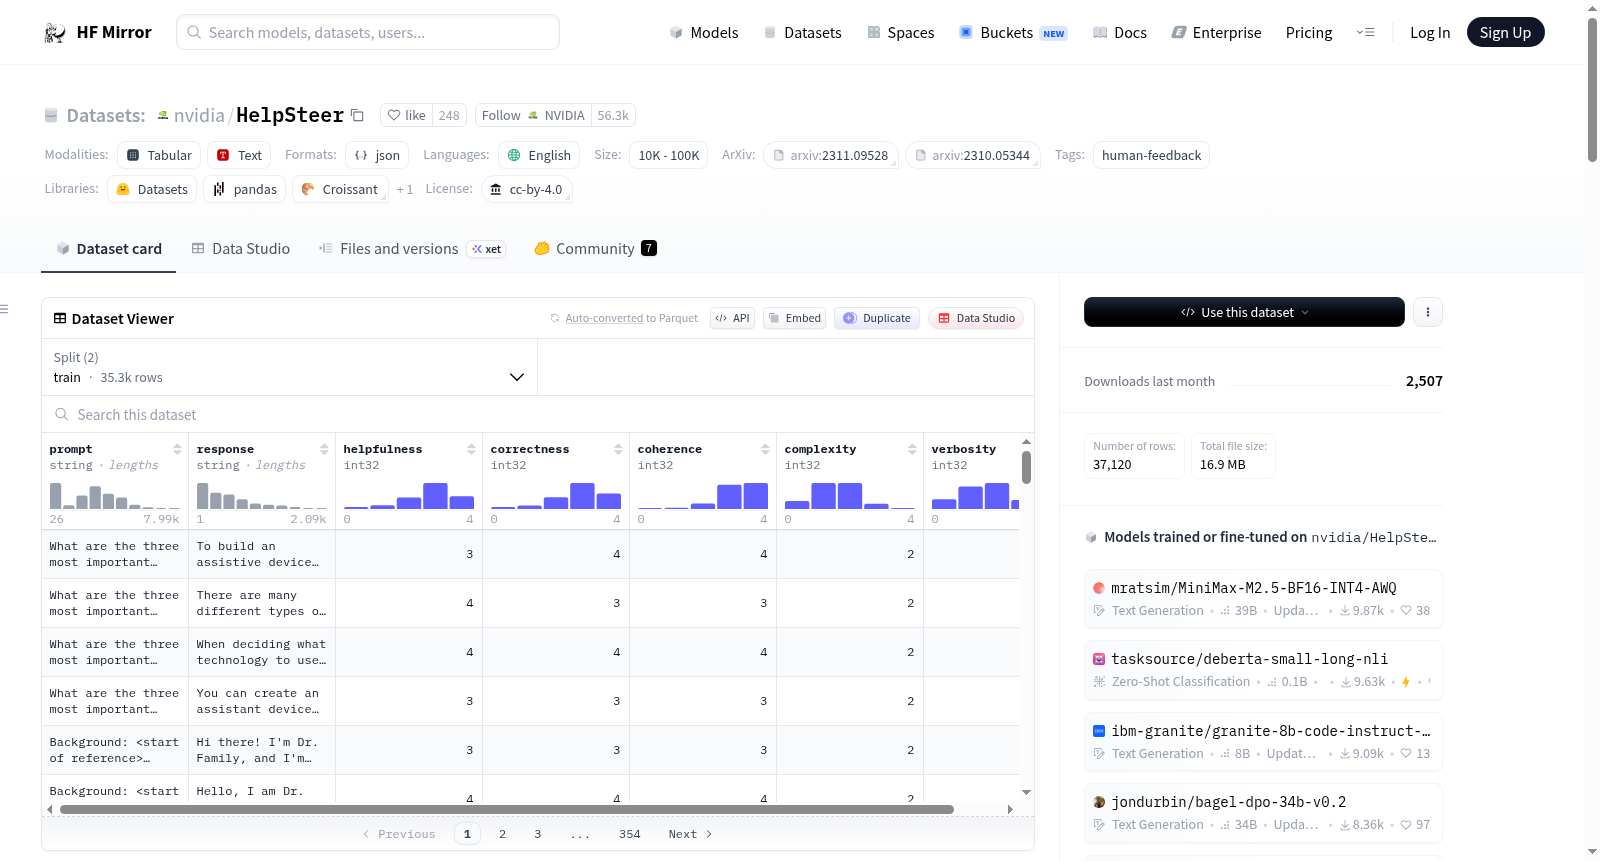Image resolution: width=1600 pixels, height=861 pixels.
Task: Click the page's vertical scrollbar thumb
Action: point(1592,89)
